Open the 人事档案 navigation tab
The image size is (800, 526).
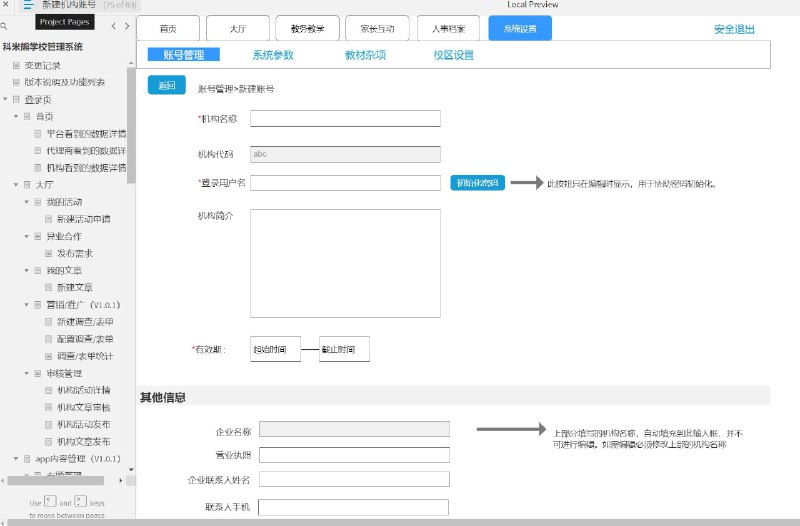point(448,29)
